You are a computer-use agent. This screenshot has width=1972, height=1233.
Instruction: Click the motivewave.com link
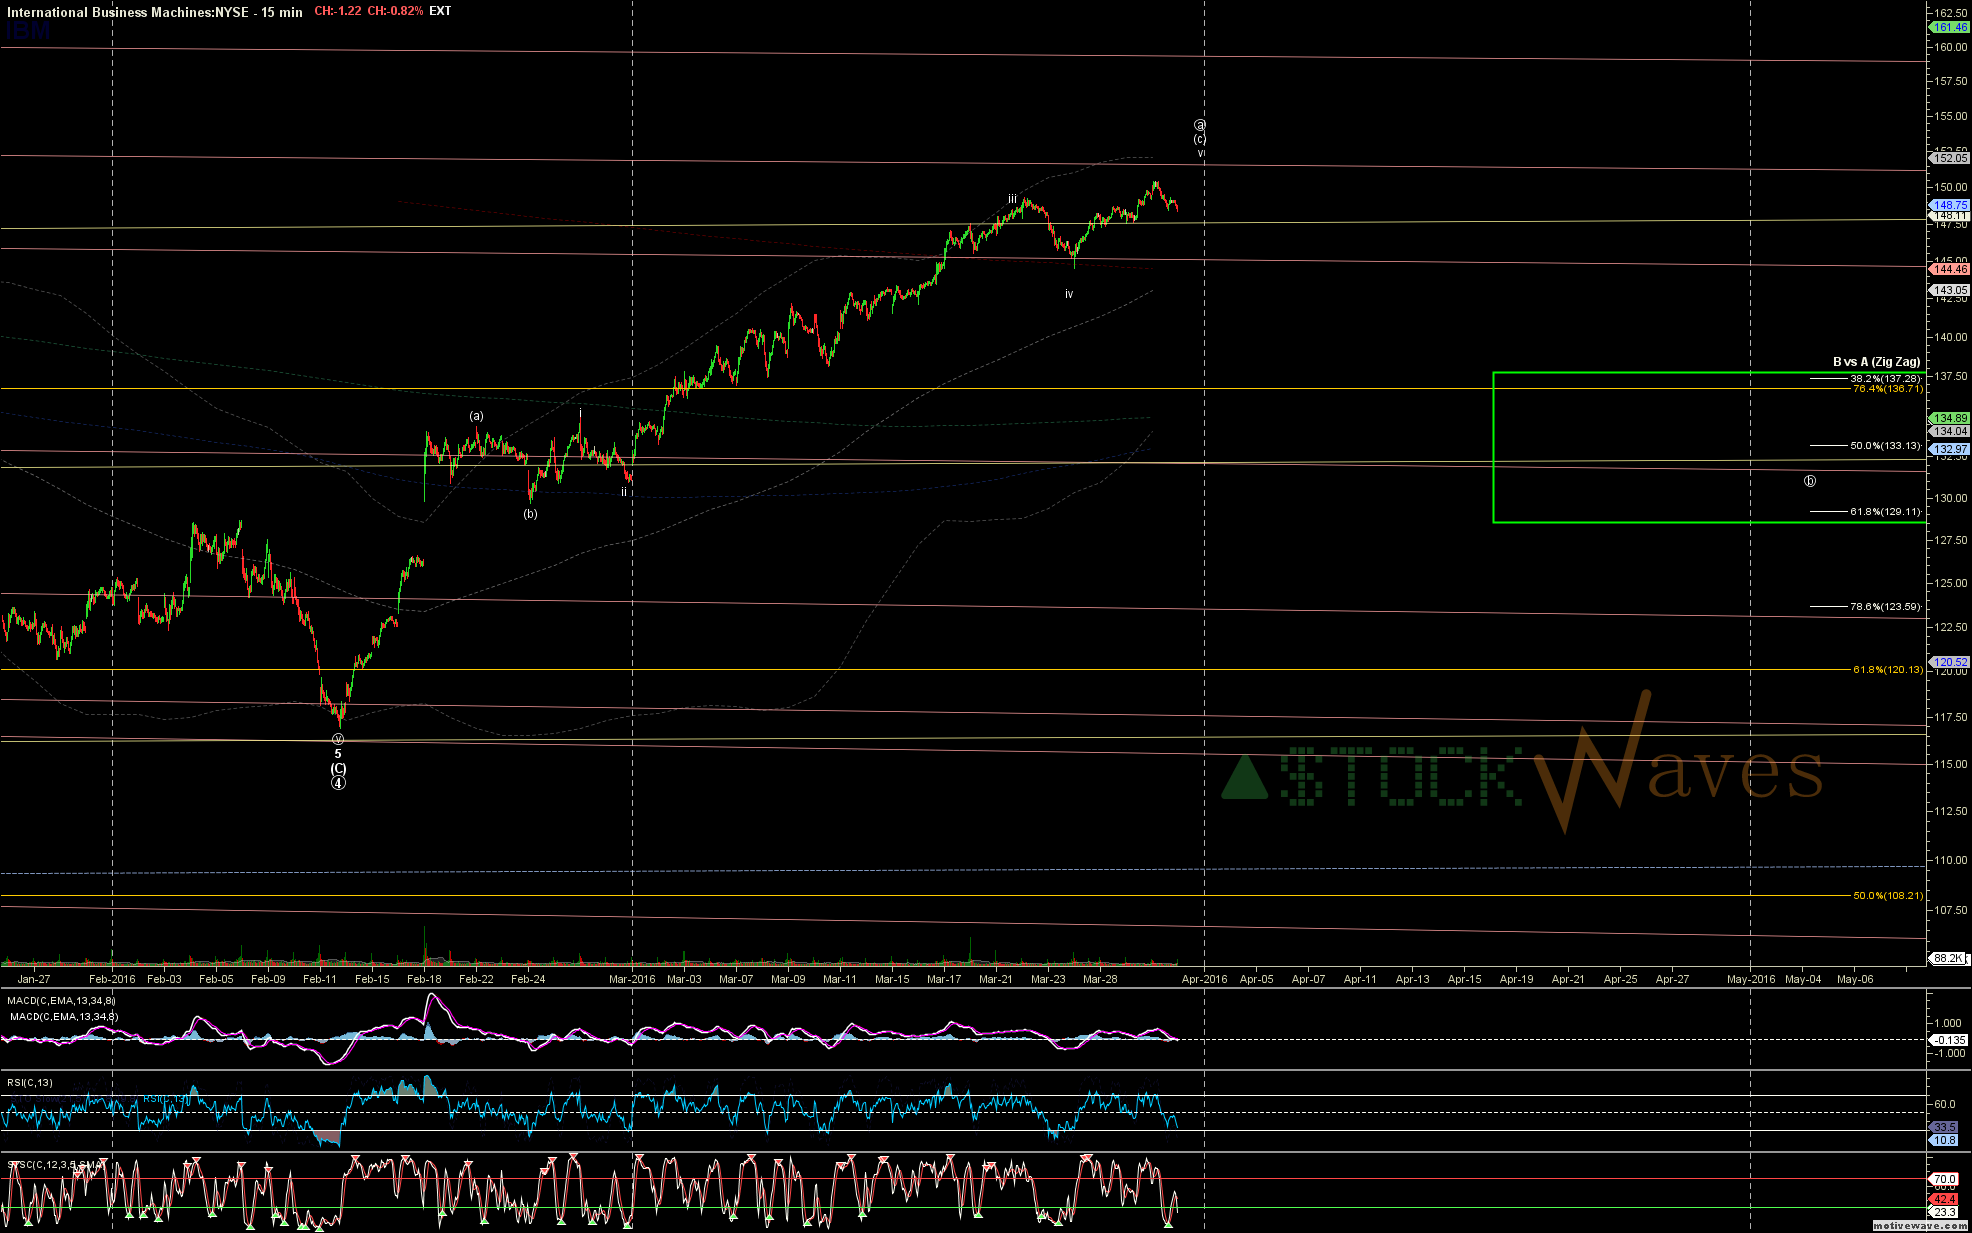1921,1225
